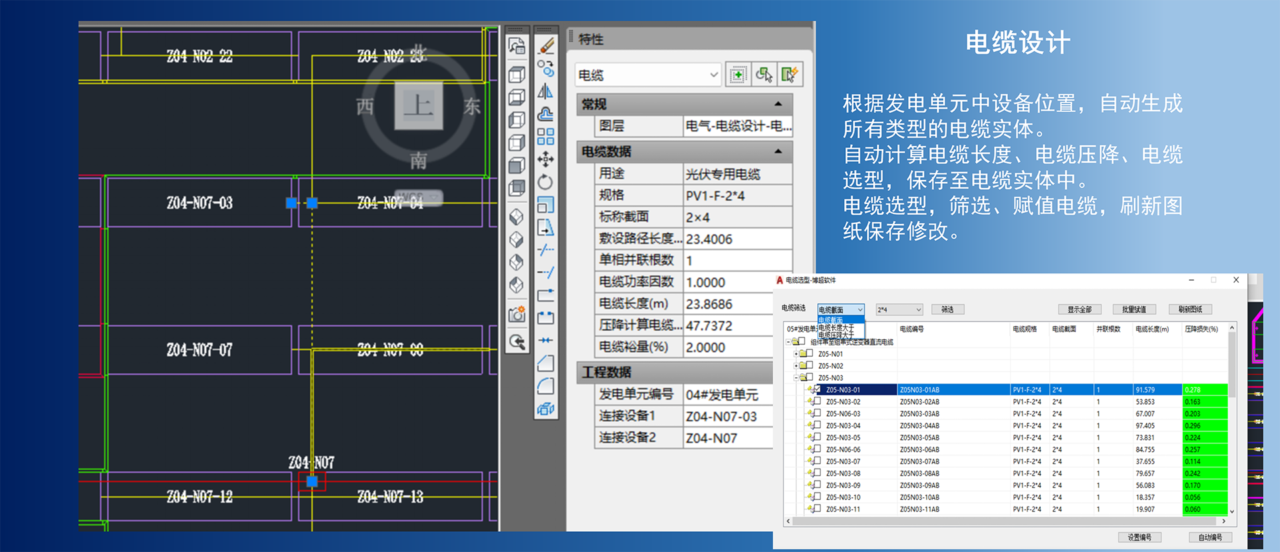Viewport: 1280px width, 552px height.
Task: Toggle checkbox for row Z05-N03-11
Action: click(x=817, y=508)
